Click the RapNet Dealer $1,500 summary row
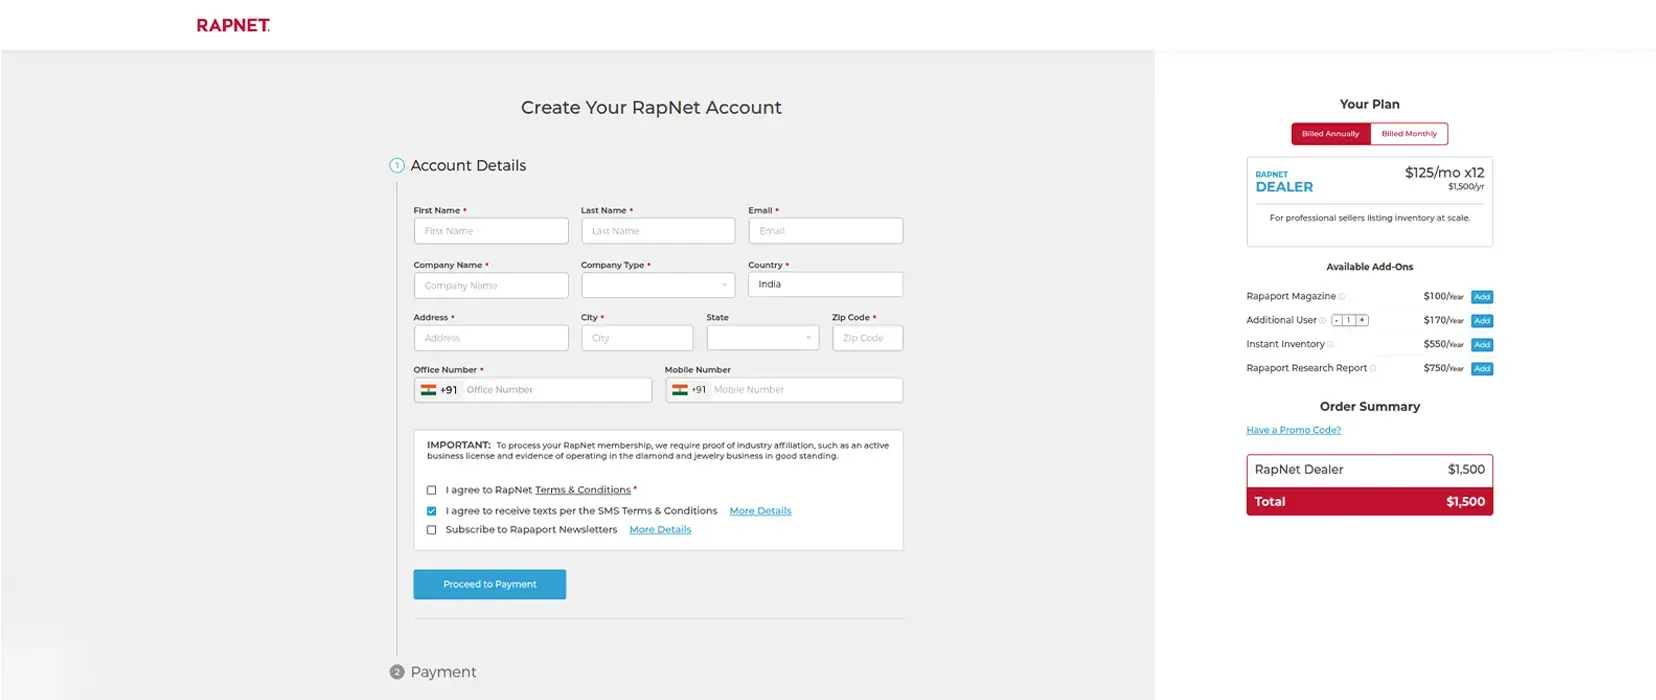 (x=1369, y=470)
